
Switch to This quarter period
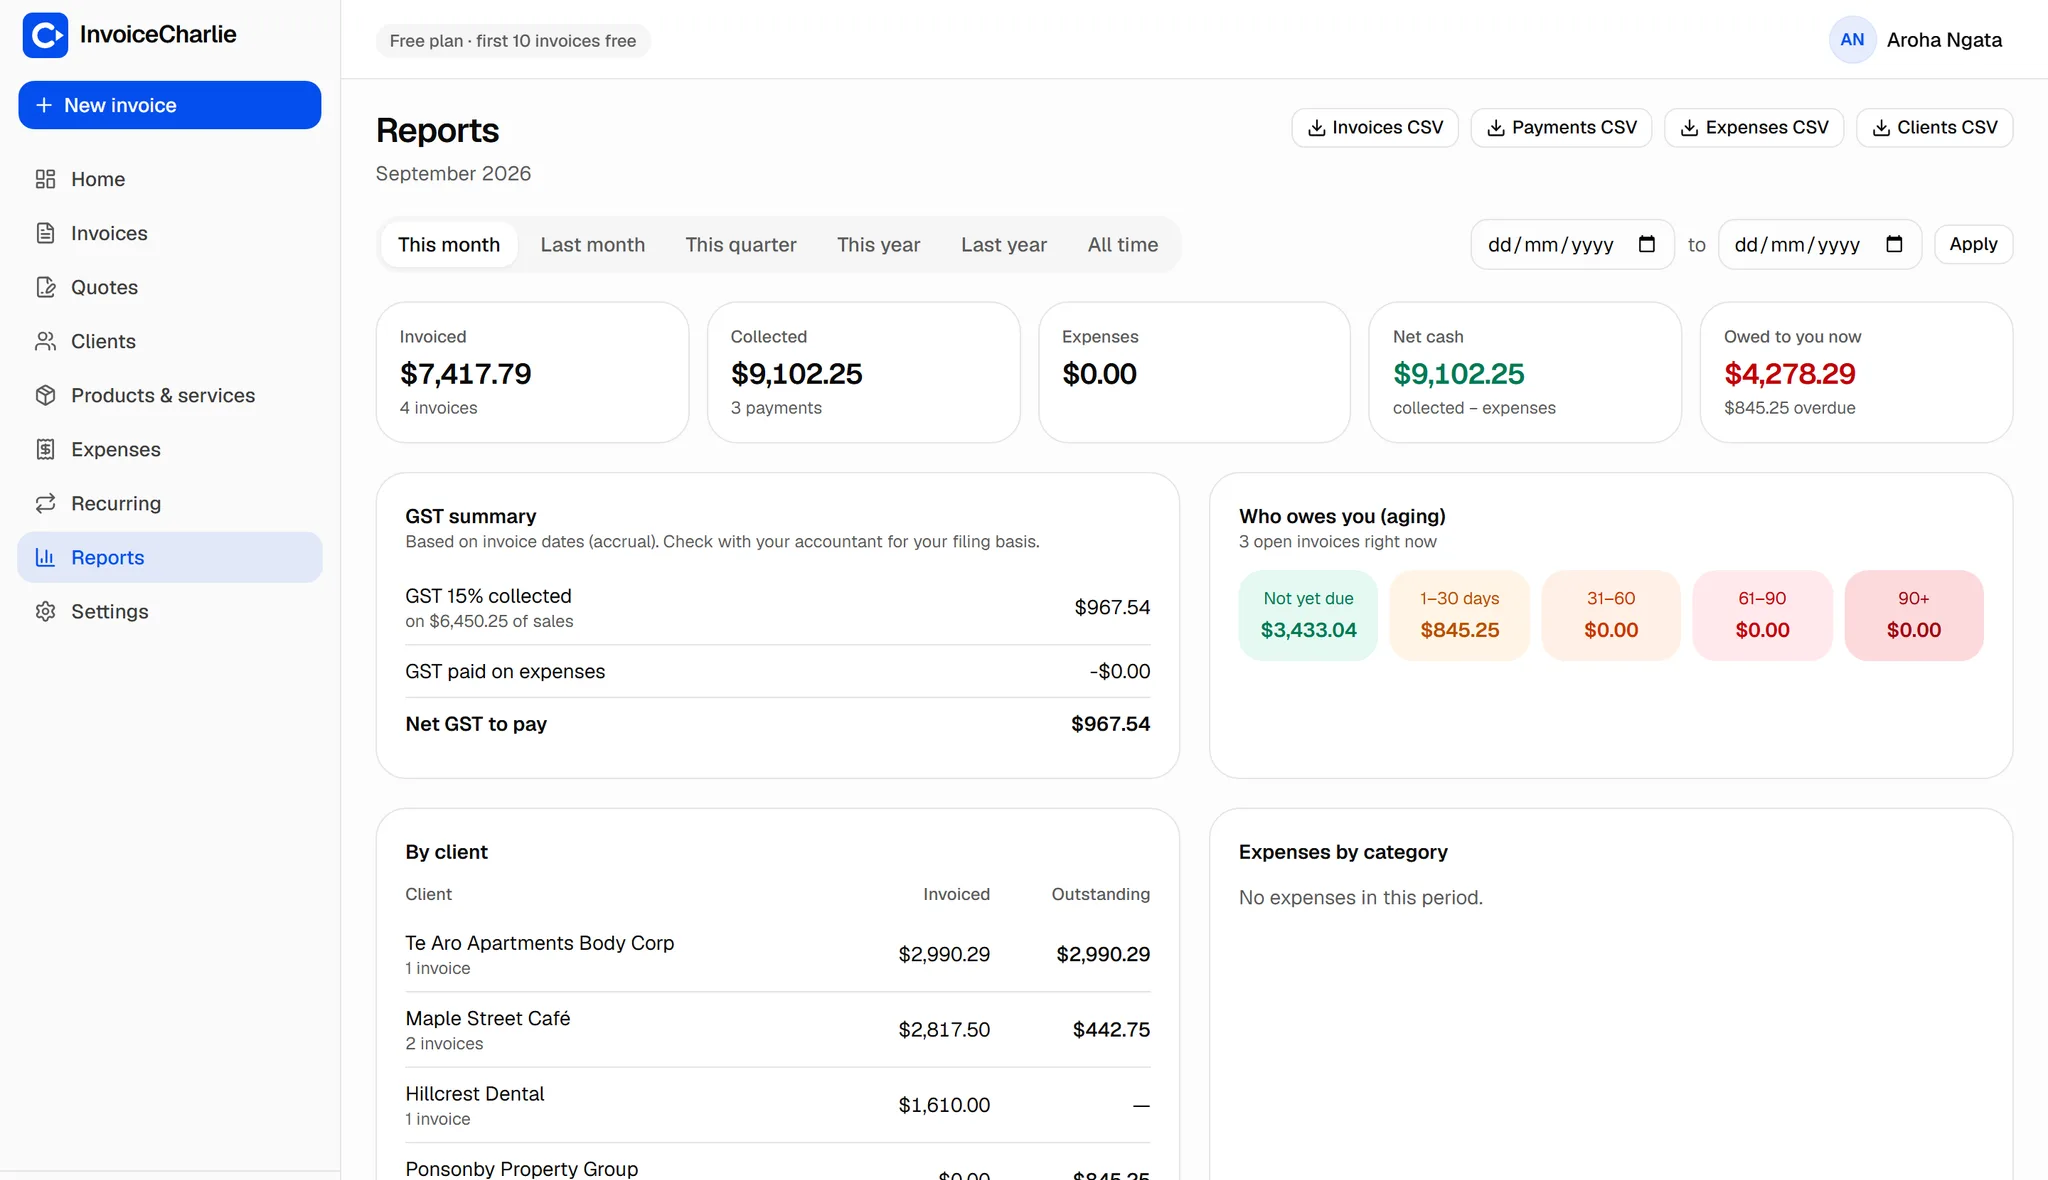pyautogui.click(x=741, y=245)
